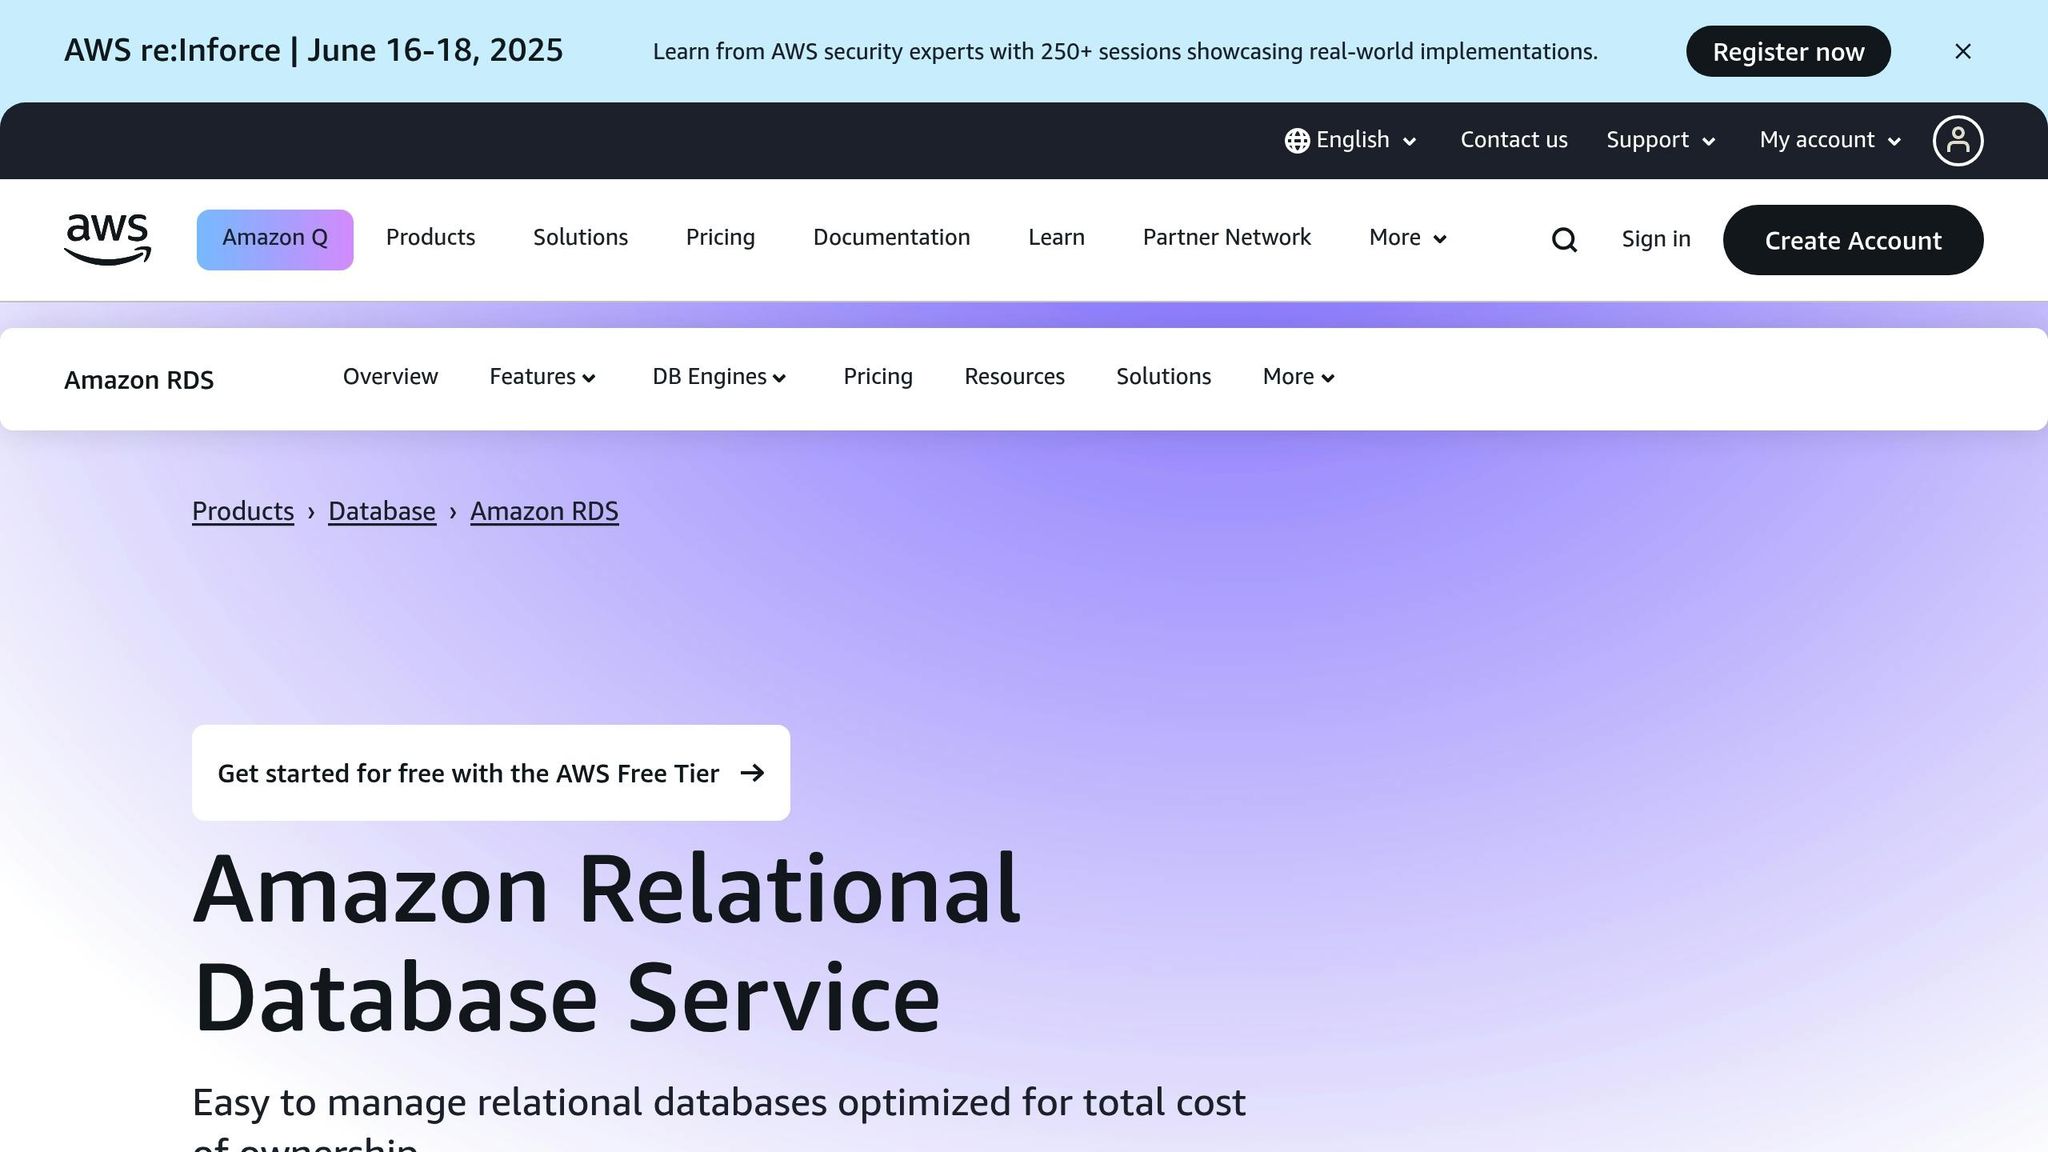Screen dimensions: 2048x1152
Task: Expand the DB Engines dropdown
Action: [x=720, y=377]
